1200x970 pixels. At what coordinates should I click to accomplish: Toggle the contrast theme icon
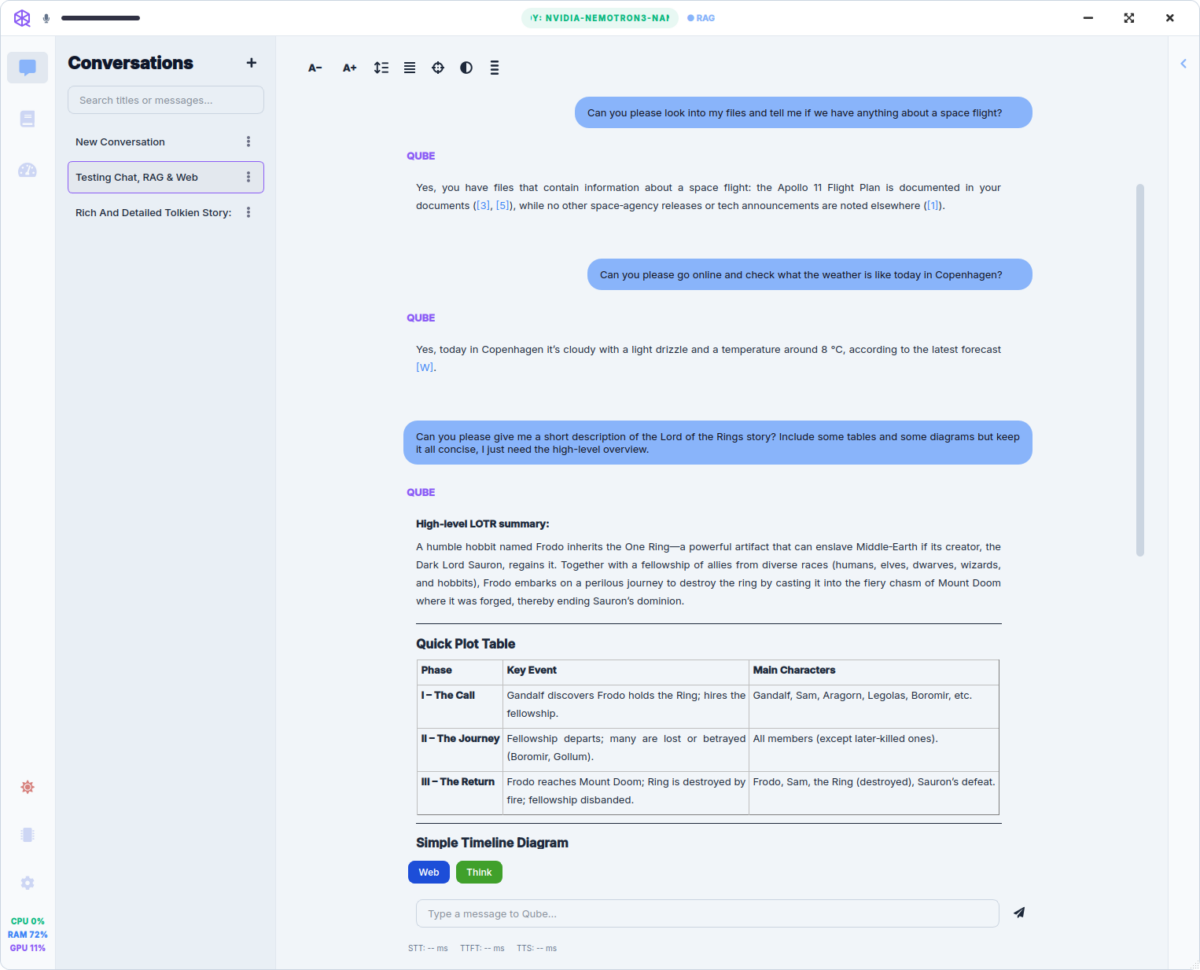click(x=466, y=68)
